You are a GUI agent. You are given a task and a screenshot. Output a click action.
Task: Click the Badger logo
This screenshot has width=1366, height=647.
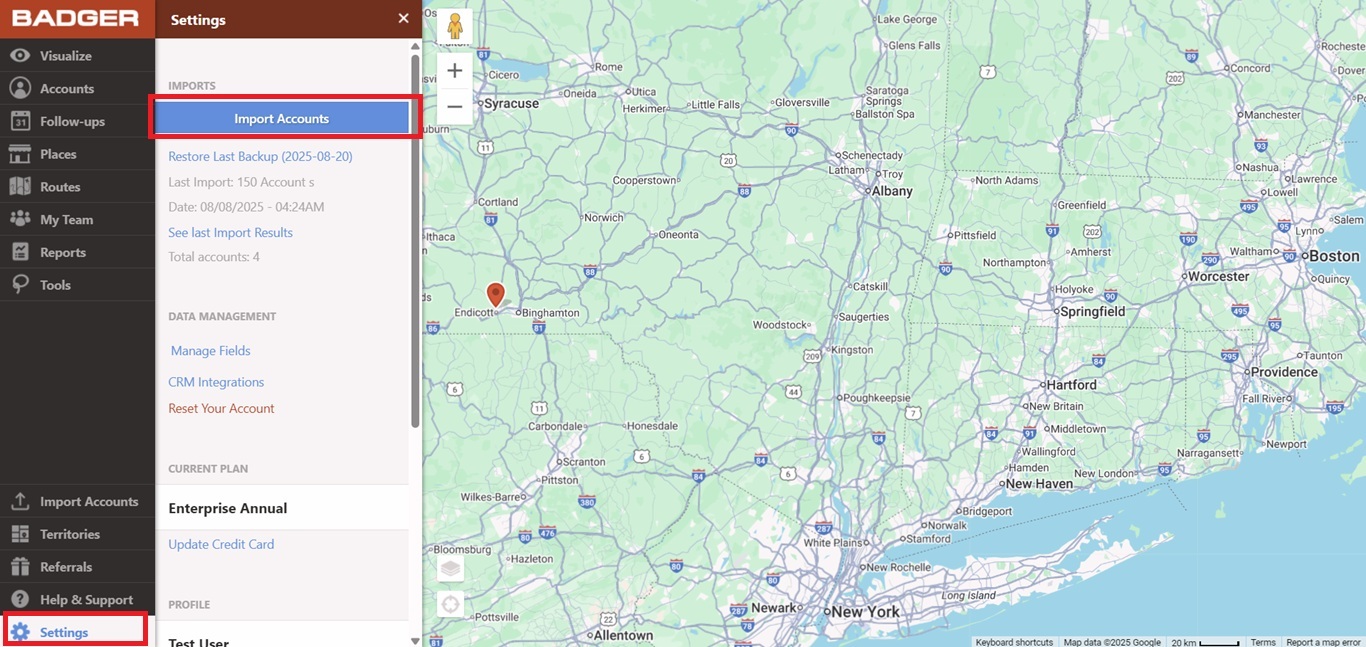(x=76, y=18)
